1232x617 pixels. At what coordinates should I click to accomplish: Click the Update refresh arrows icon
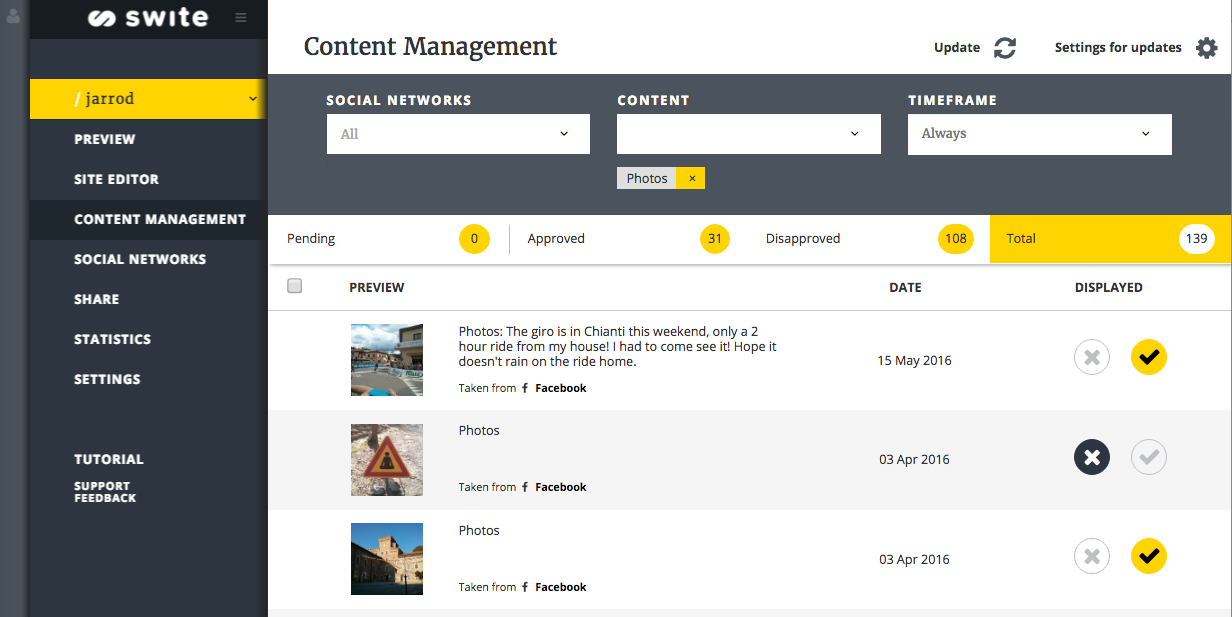1005,48
